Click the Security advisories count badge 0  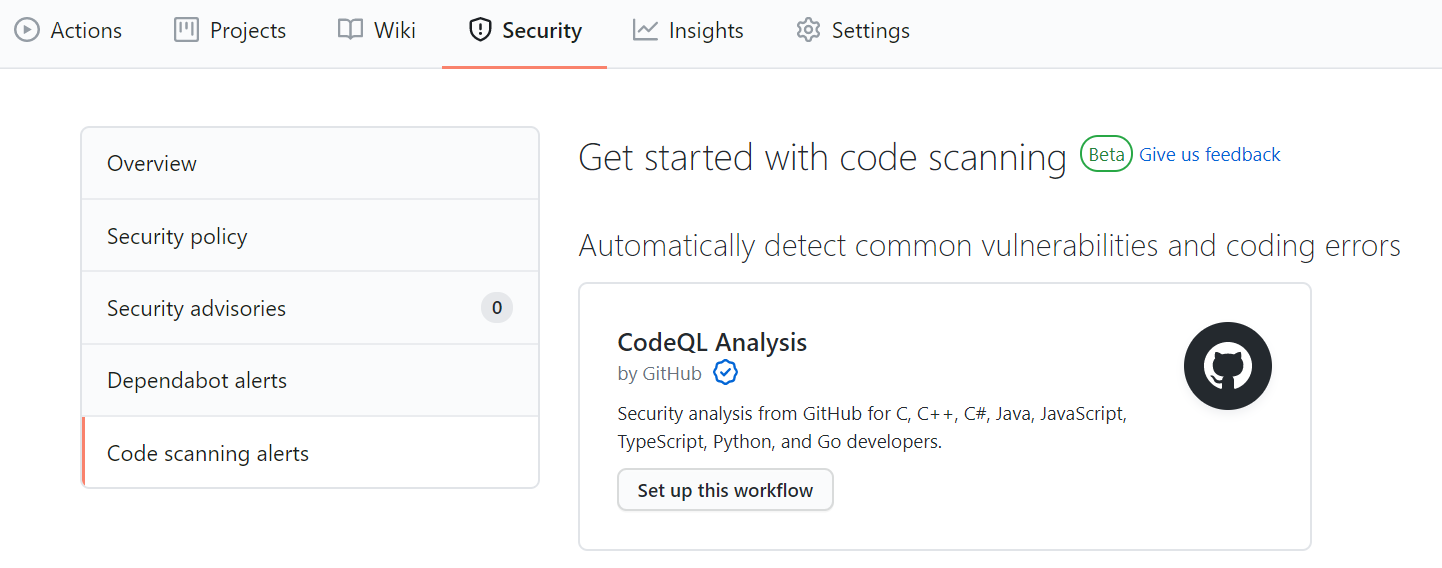[x=497, y=308]
